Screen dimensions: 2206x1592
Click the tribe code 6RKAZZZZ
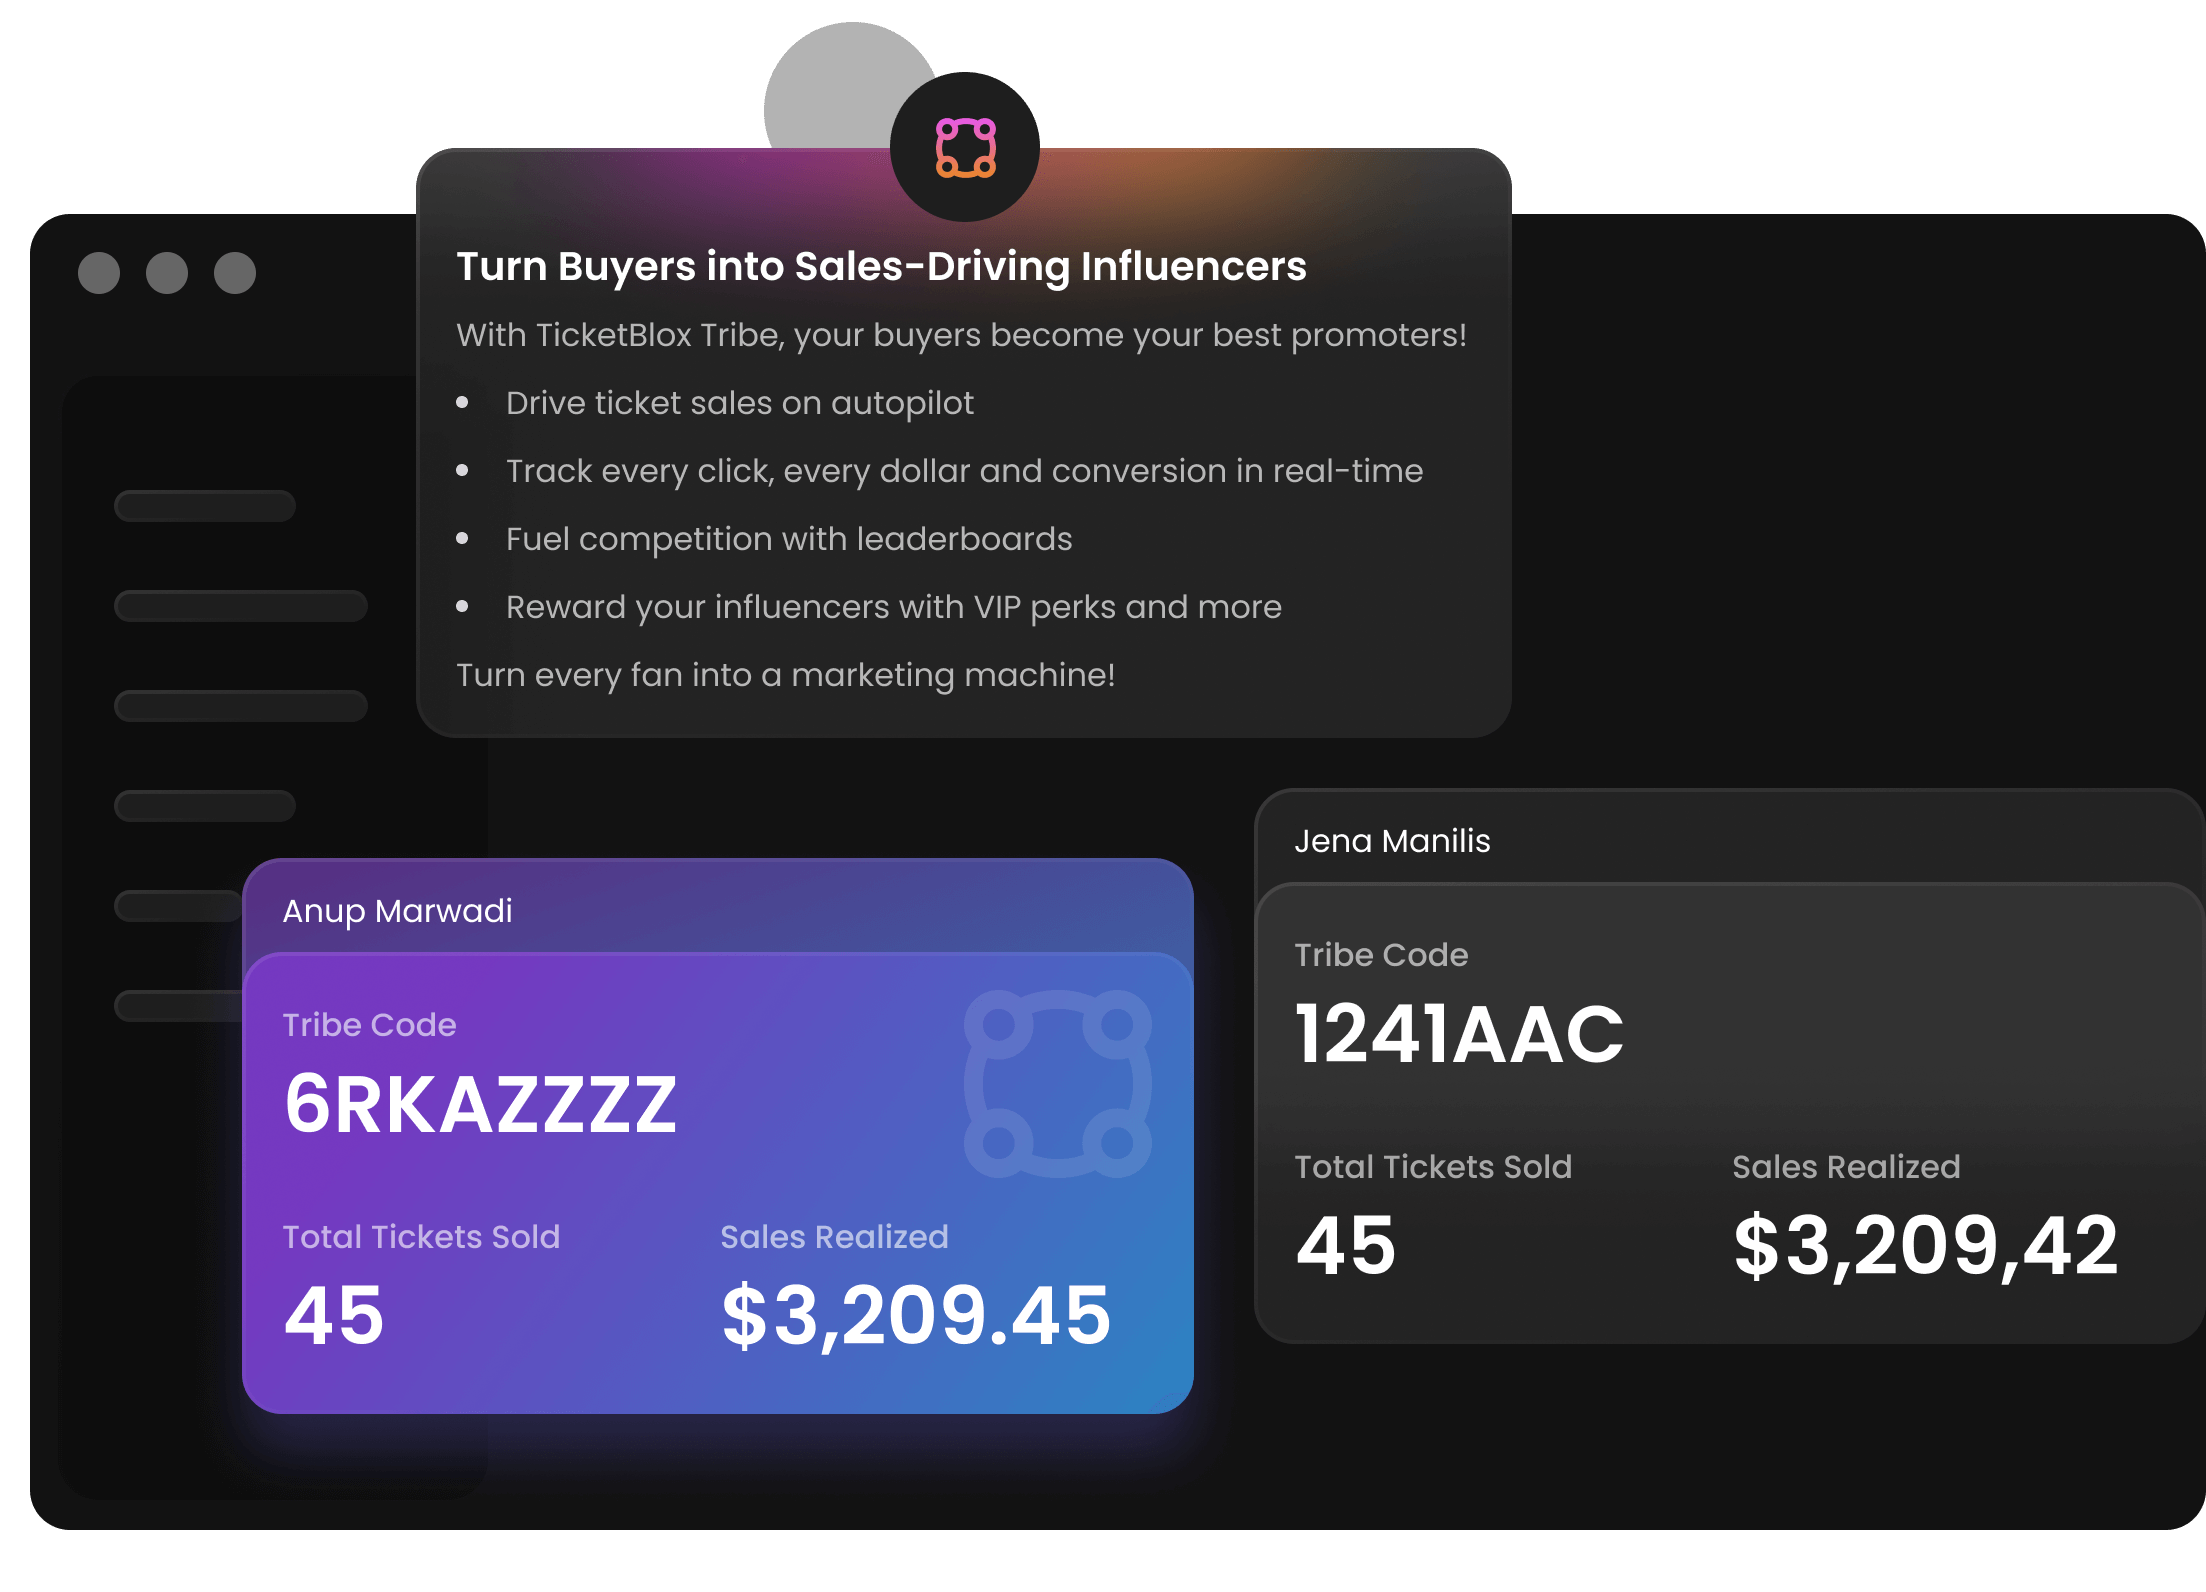click(x=480, y=1105)
